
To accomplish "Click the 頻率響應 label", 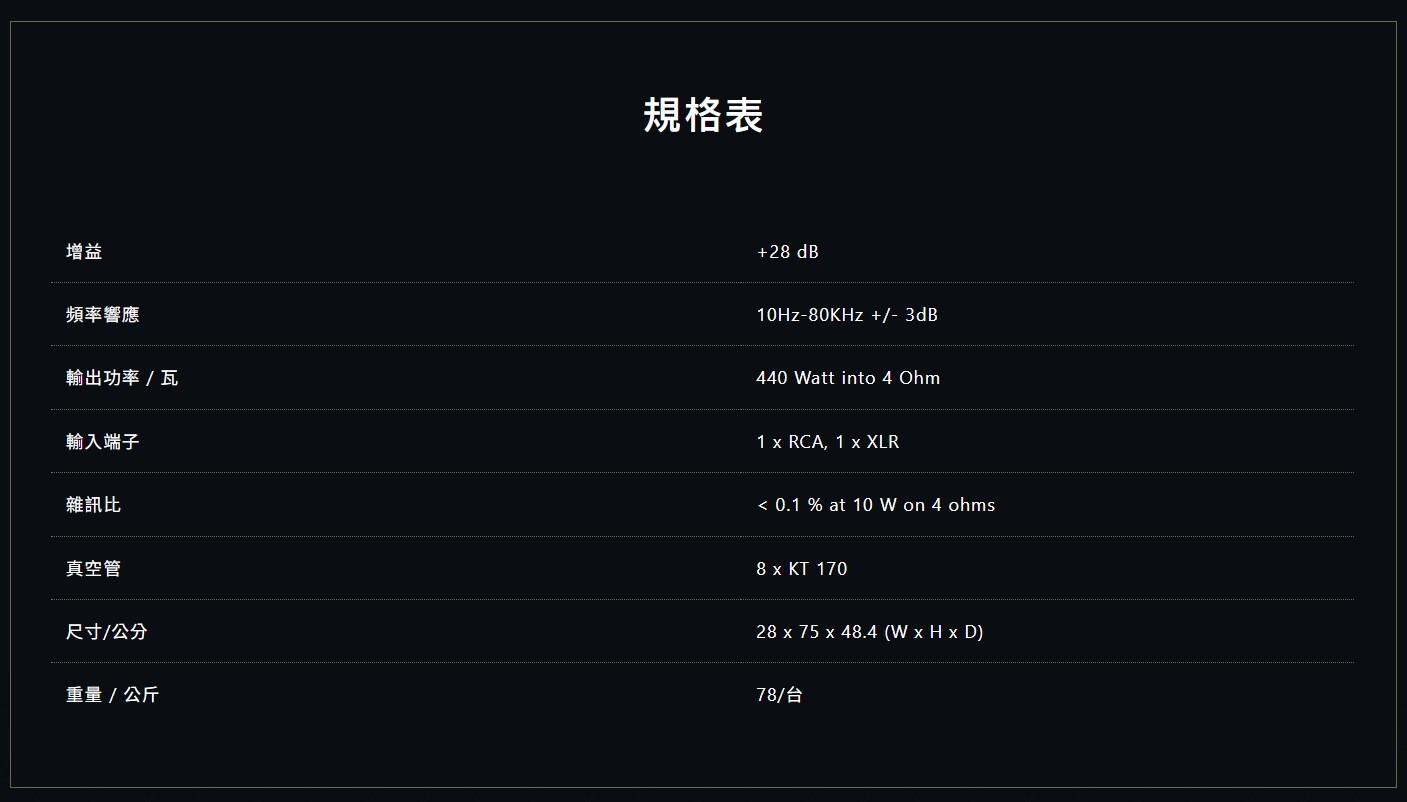I will [x=102, y=315].
